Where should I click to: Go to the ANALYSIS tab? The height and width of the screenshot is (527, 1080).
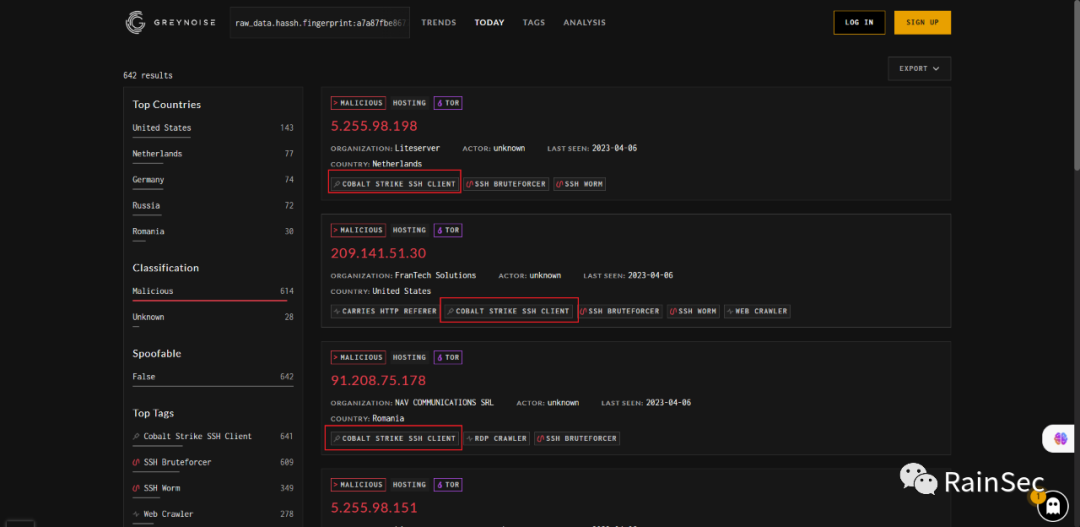[585, 23]
